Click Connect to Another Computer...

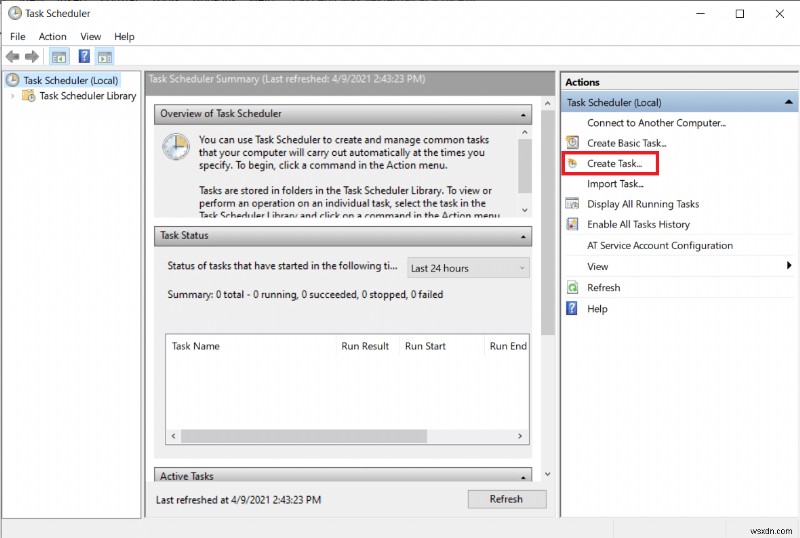tap(656, 123)
